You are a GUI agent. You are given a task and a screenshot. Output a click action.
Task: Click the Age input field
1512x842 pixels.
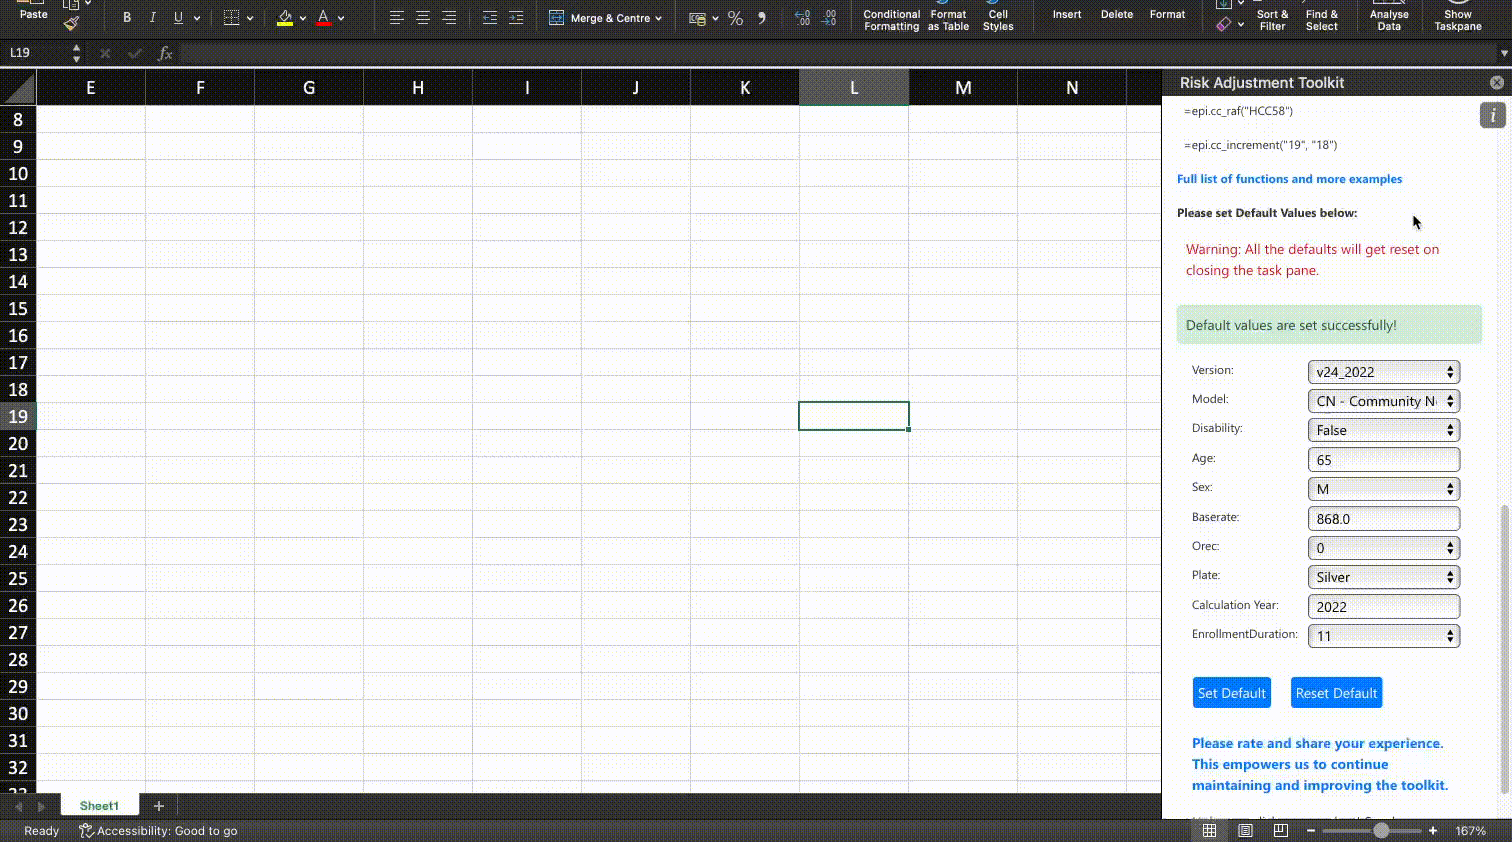tap(1384, 460)
